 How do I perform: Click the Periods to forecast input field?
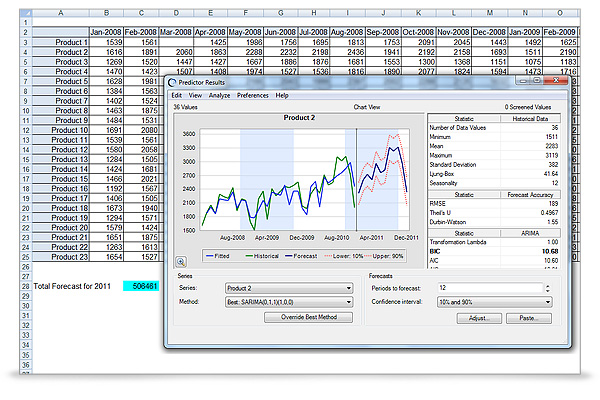click(x=490, y=287)
